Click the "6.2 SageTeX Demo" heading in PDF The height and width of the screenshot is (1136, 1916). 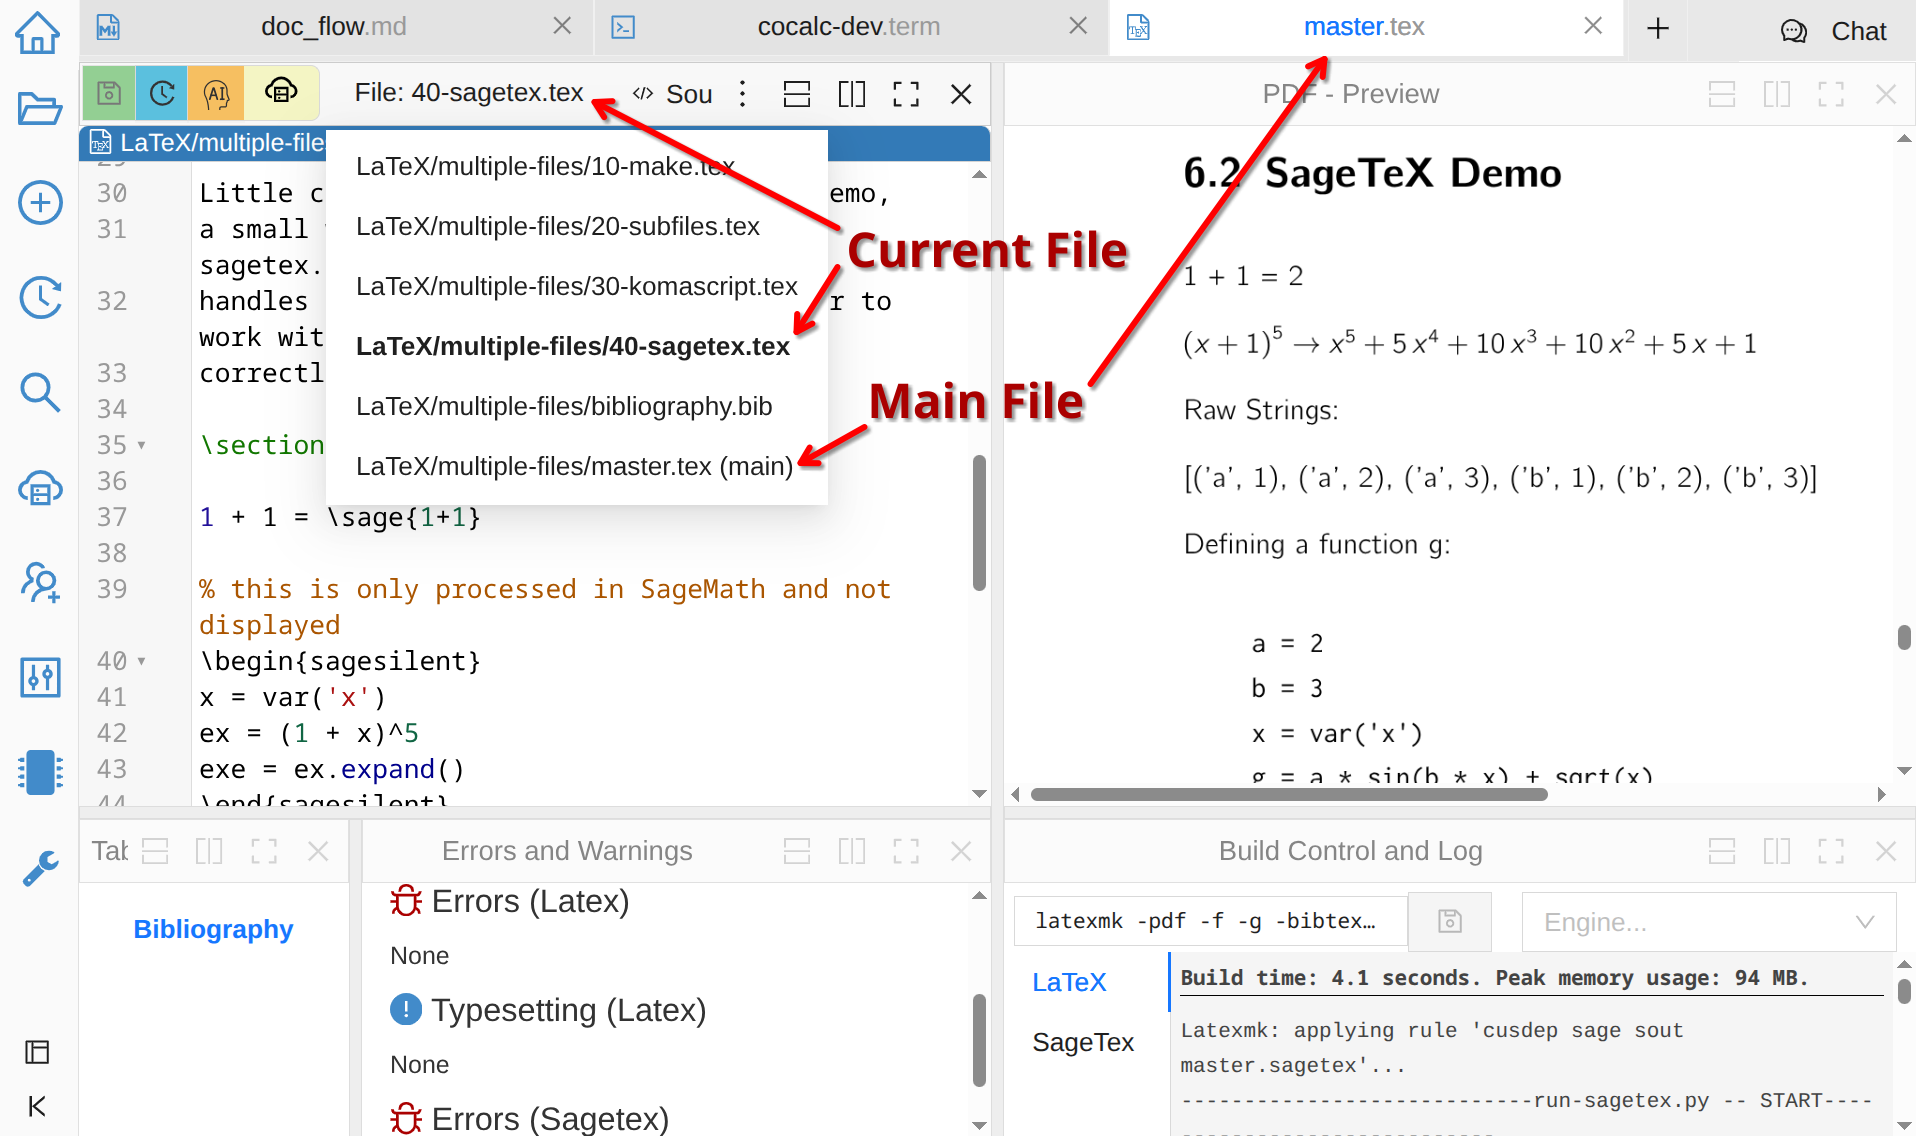(1372, 173)
